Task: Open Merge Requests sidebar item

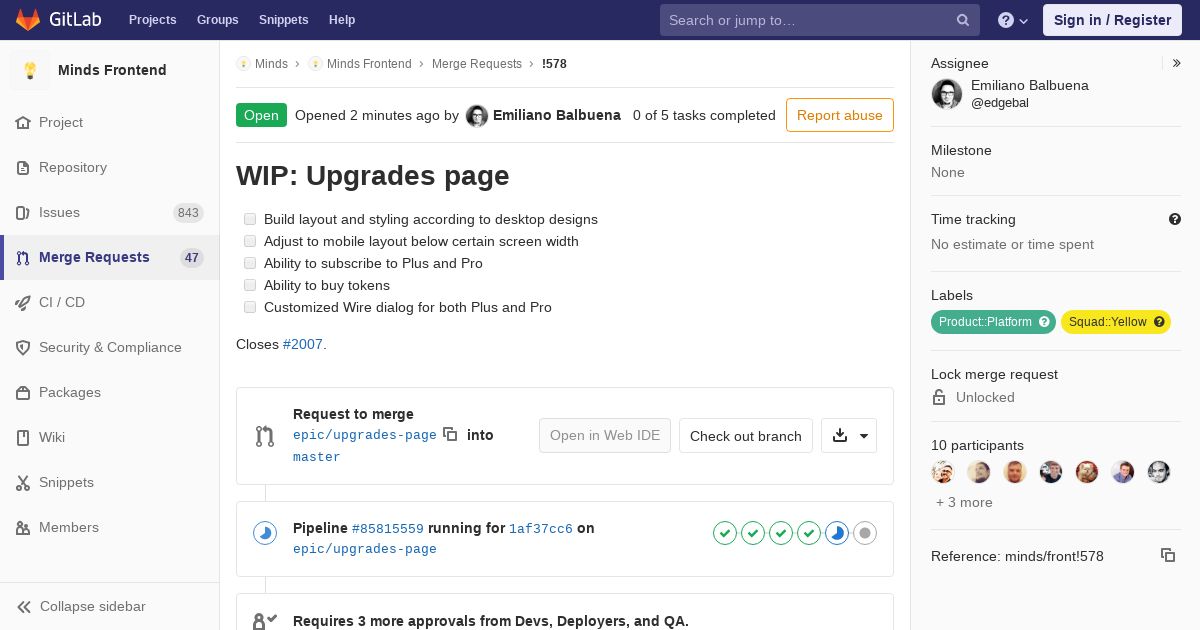Action: (110, 257)
